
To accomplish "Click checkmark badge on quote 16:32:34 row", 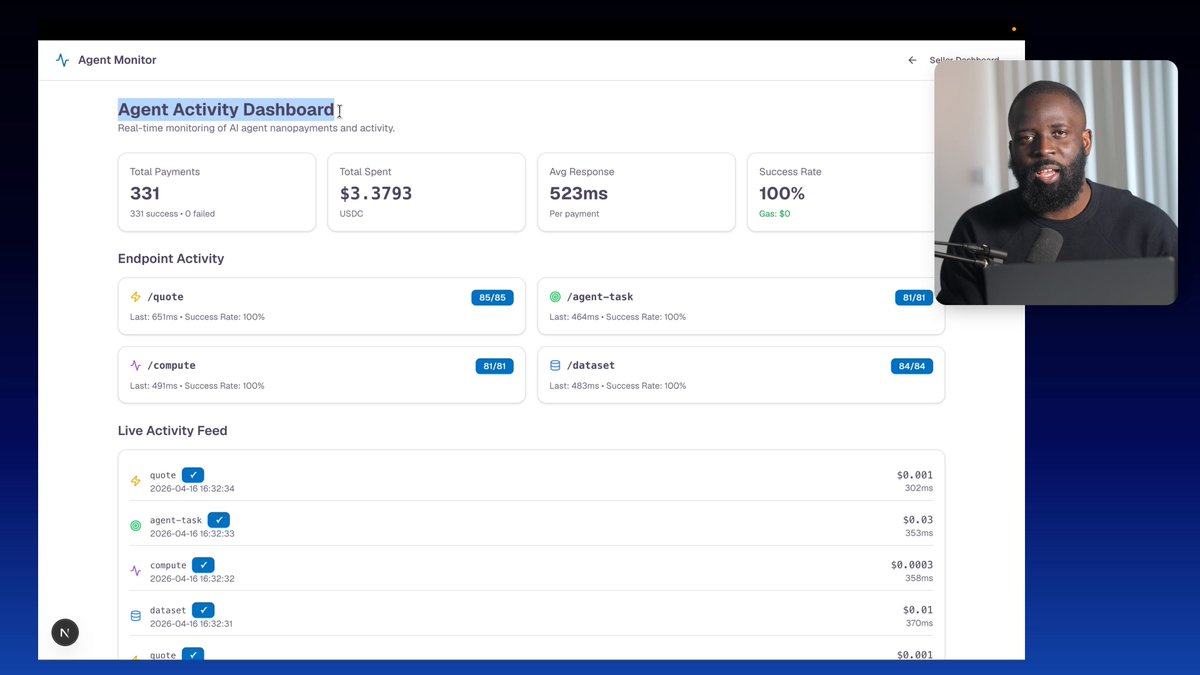I will [193, 475].
